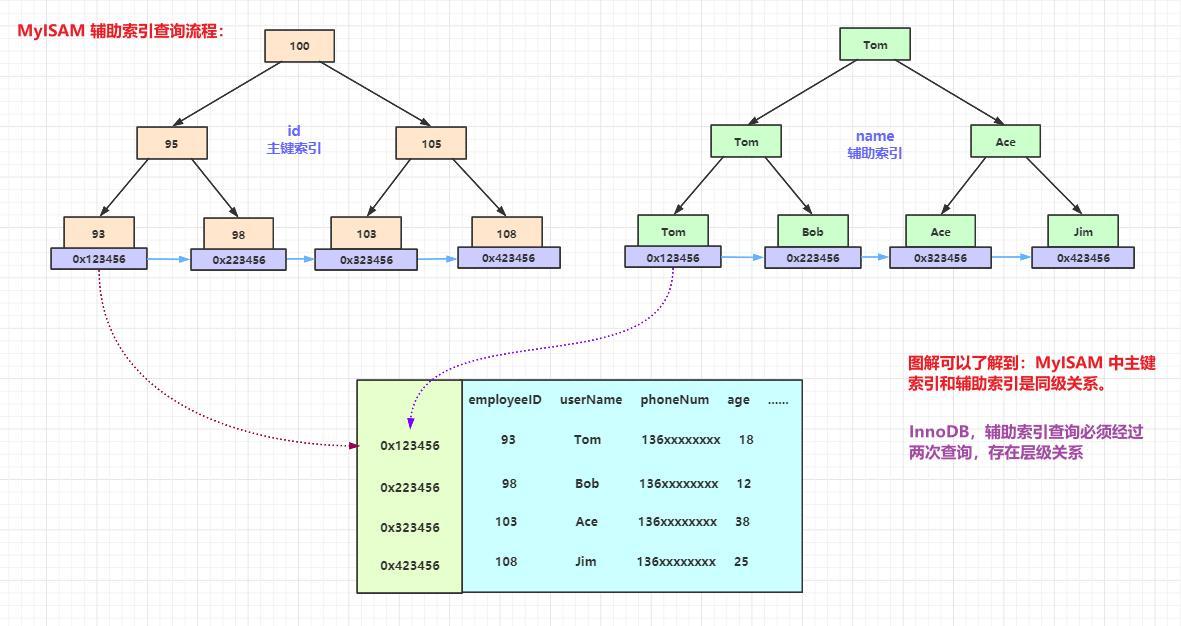Click the MyISAM 辅助索引查询流程 title
Screen dimensions: 1181x626
[119, 31]
